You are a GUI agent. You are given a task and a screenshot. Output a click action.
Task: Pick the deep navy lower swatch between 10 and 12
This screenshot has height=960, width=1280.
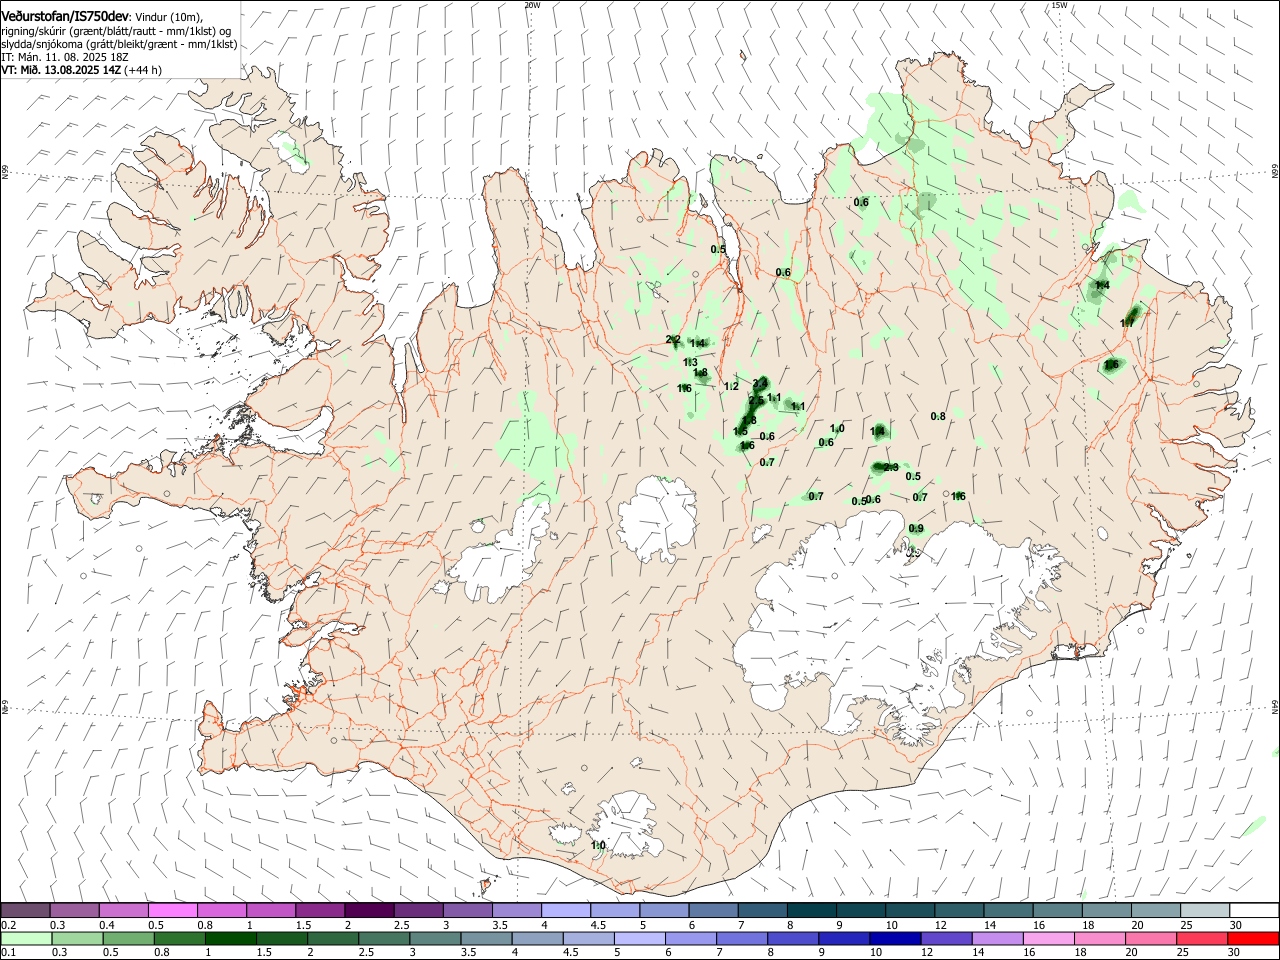click(895, 938)
